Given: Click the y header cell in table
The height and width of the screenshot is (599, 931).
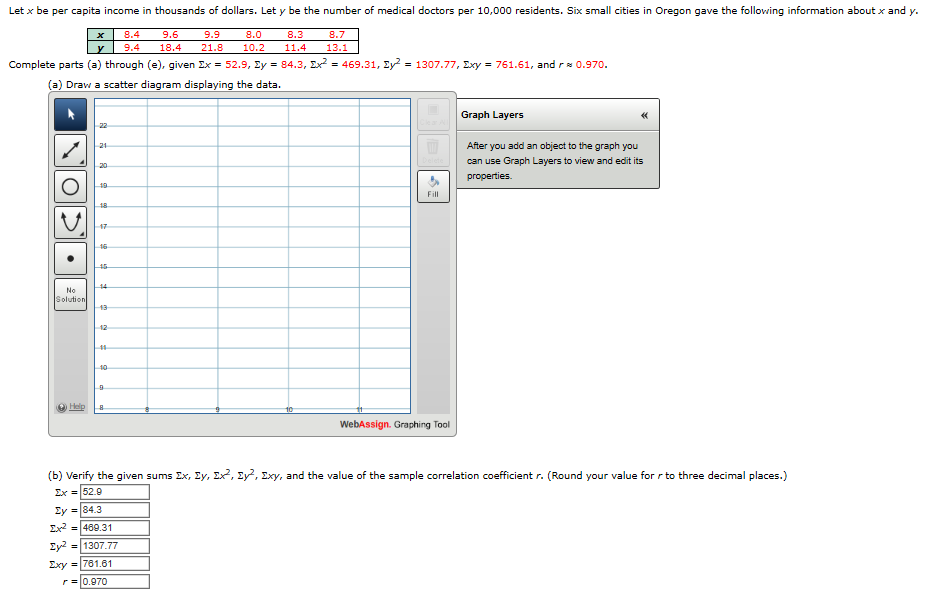Looking at the screenshot, I should tap(100, 47).
